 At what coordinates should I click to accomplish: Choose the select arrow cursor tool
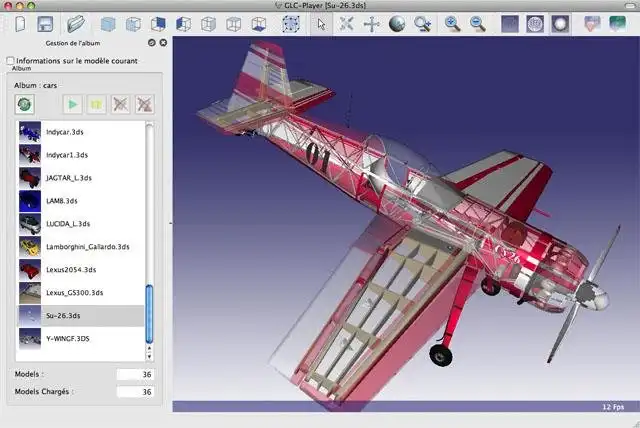pos(321,24)
